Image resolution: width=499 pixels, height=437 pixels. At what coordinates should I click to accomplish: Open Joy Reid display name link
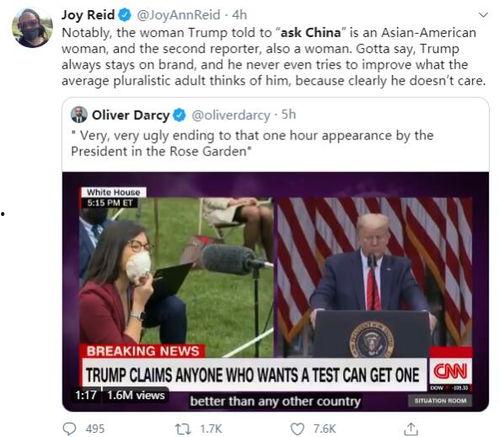click(88, 15)
